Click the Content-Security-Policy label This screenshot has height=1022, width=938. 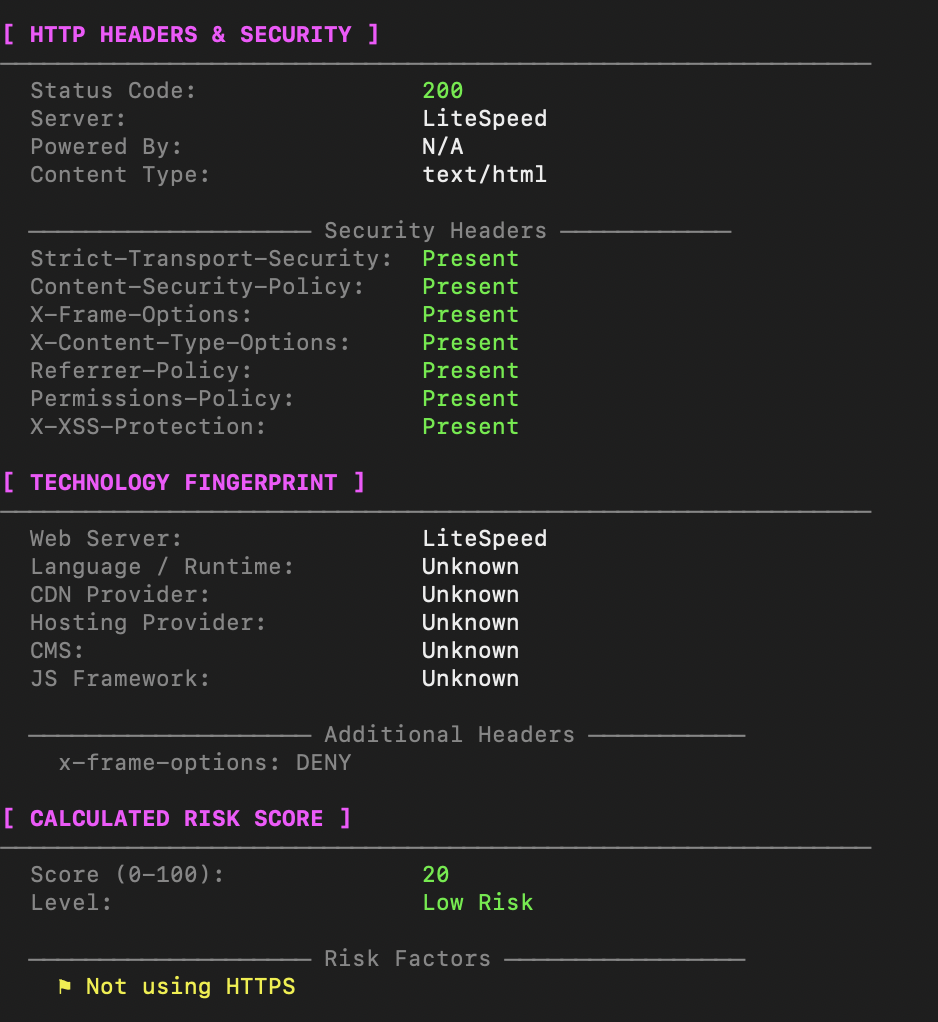197,287
